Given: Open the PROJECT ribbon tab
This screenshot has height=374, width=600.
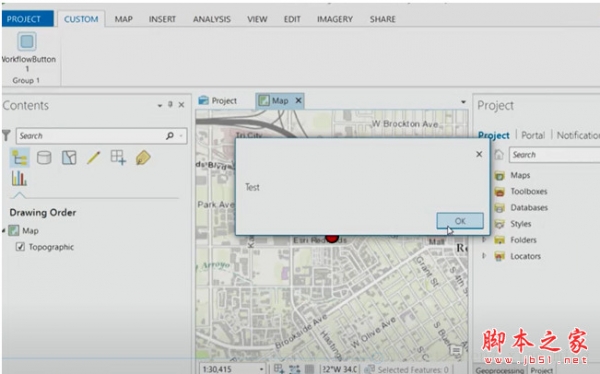Looking at the screenshot, I should click(27, 19).
